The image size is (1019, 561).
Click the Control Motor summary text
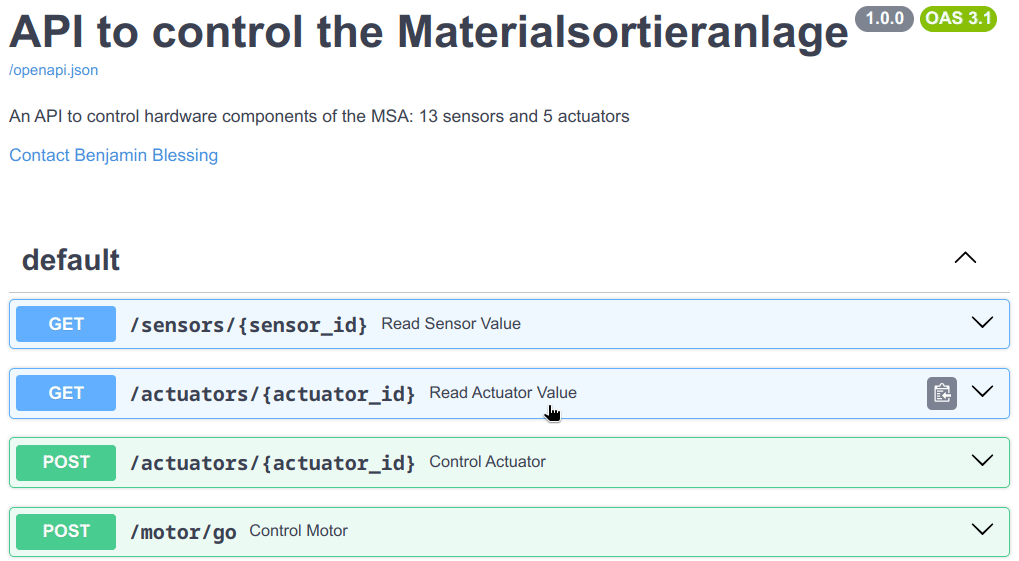[298, 531]
